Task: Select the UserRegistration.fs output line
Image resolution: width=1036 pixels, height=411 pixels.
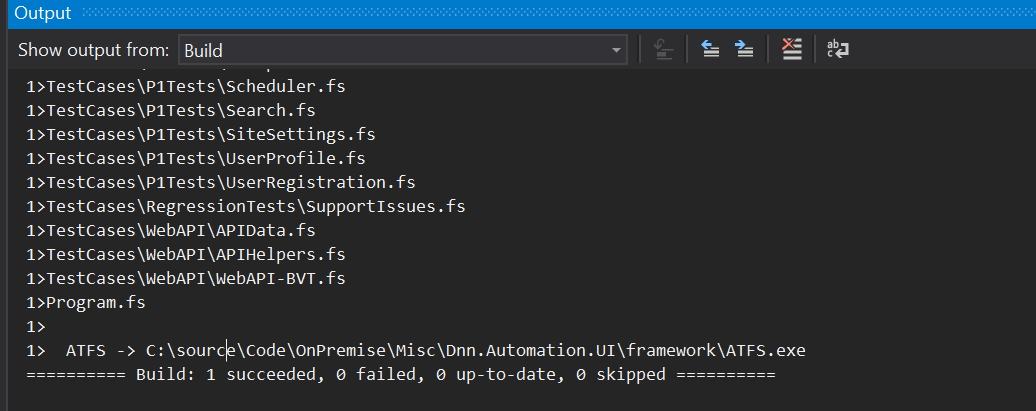Action: tap(221, 182)
